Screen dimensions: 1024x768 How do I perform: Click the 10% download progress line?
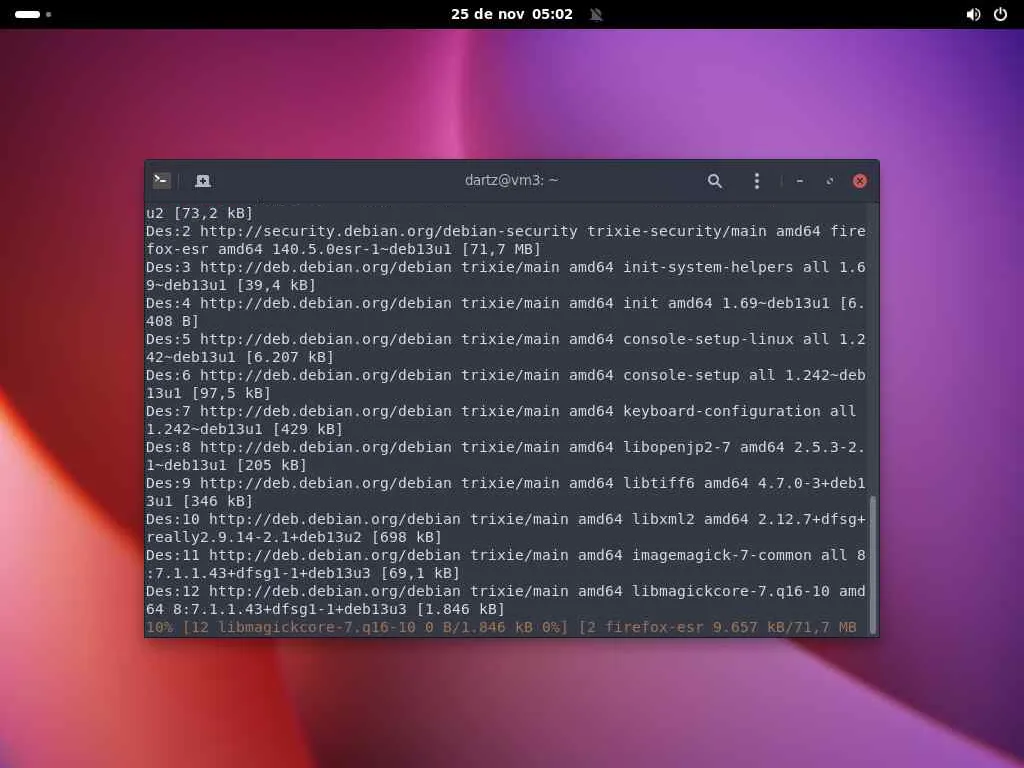(501, 627)
